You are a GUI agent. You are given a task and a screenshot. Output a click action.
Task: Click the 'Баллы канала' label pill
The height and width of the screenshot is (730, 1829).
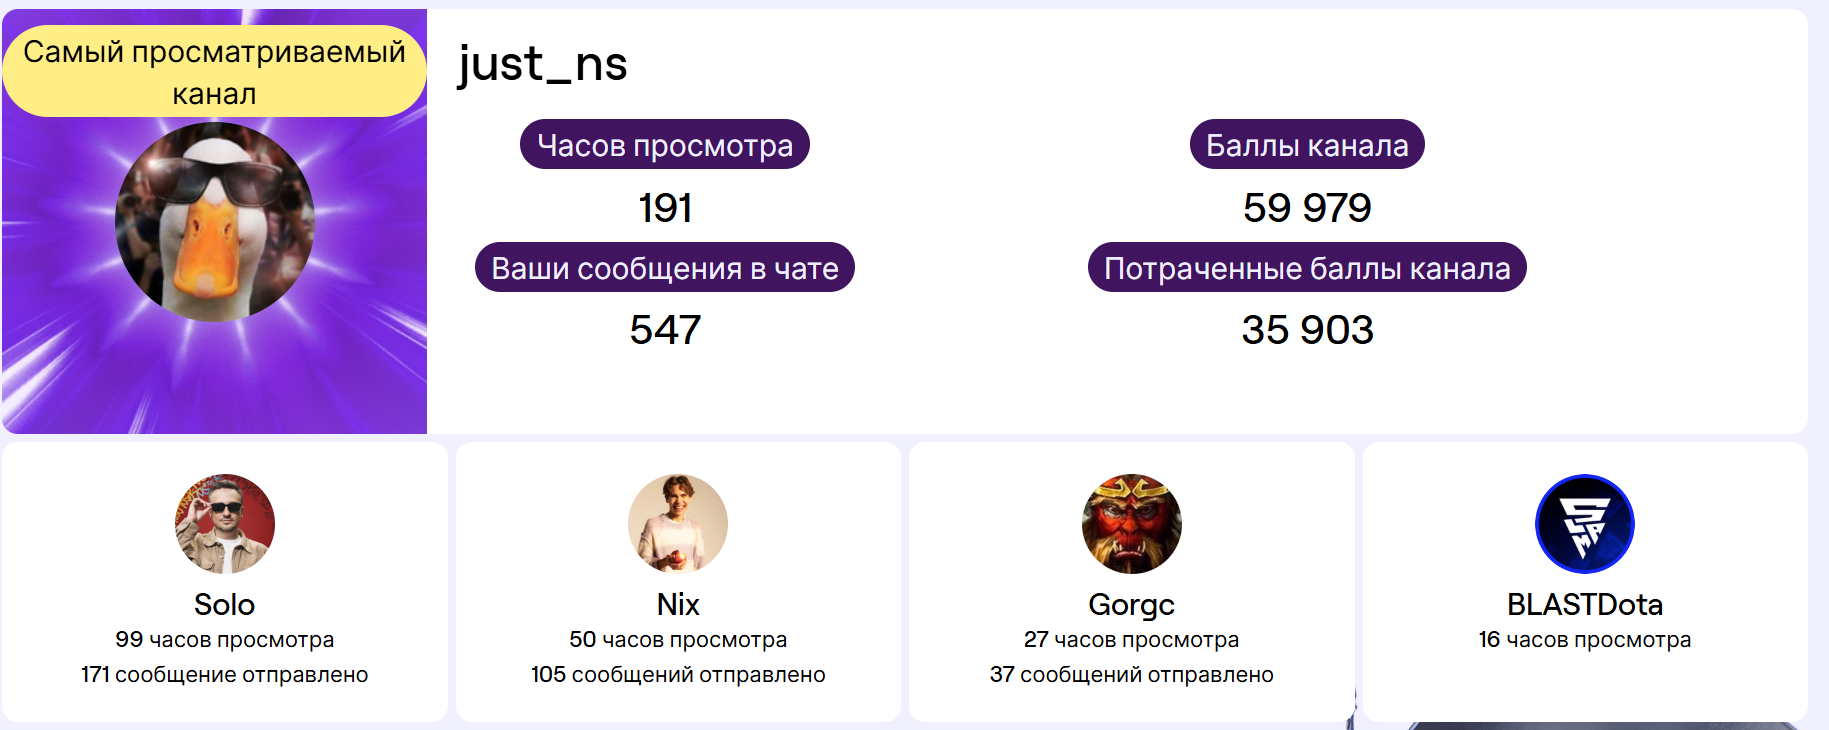point(1307,145)
